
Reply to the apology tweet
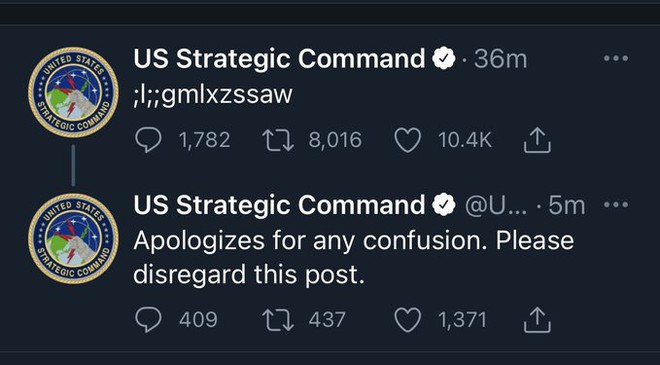tap(149, 320)
